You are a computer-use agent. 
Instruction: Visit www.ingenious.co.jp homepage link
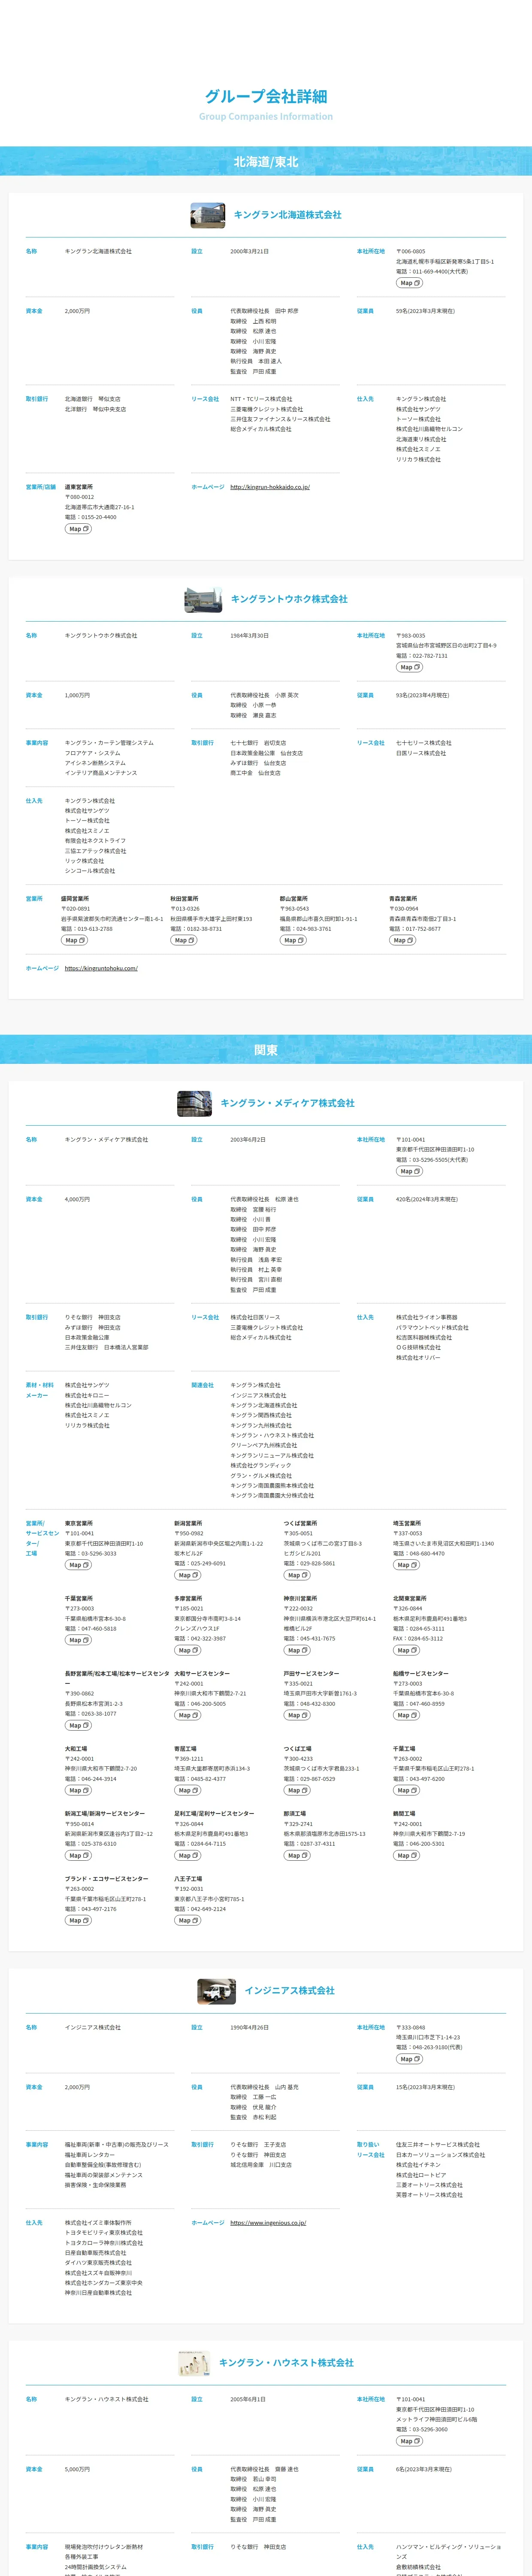pos(268,2223)
